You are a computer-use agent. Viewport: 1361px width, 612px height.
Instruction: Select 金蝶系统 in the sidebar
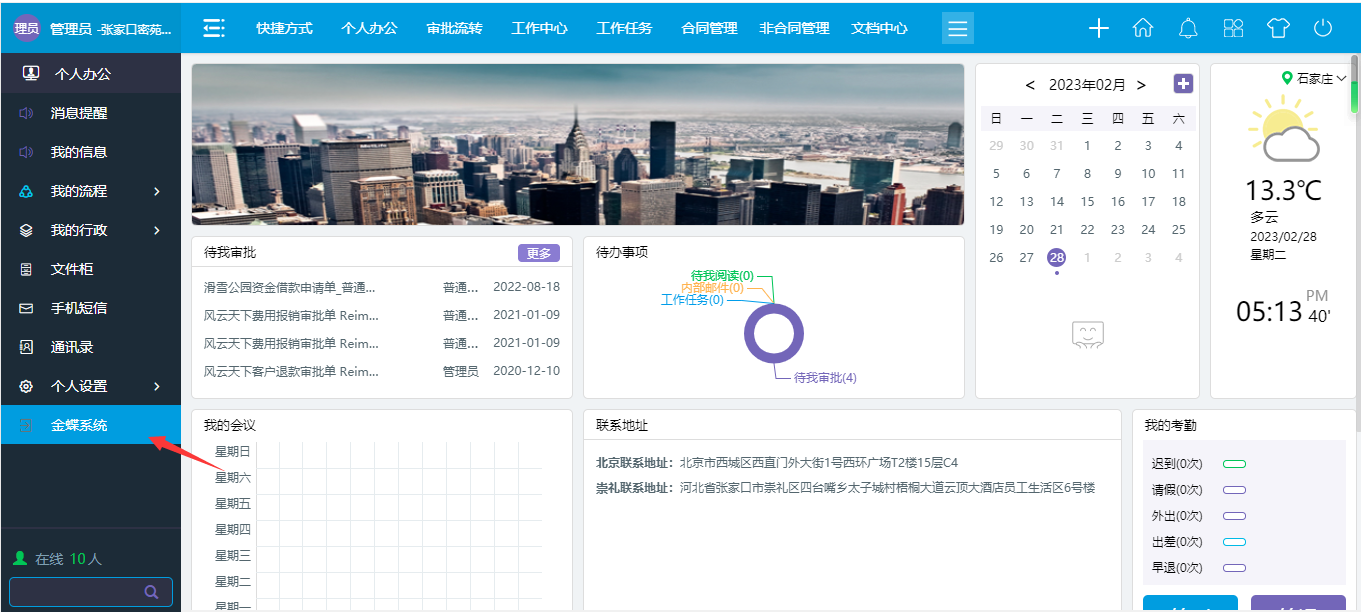[80, 425]
